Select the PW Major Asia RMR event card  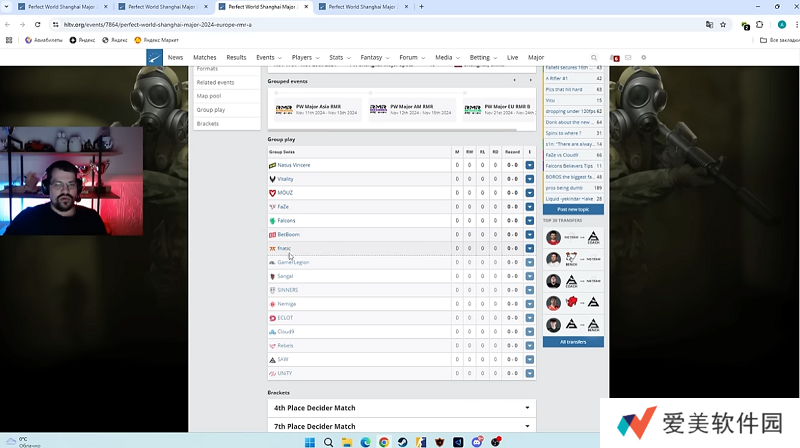318,108
